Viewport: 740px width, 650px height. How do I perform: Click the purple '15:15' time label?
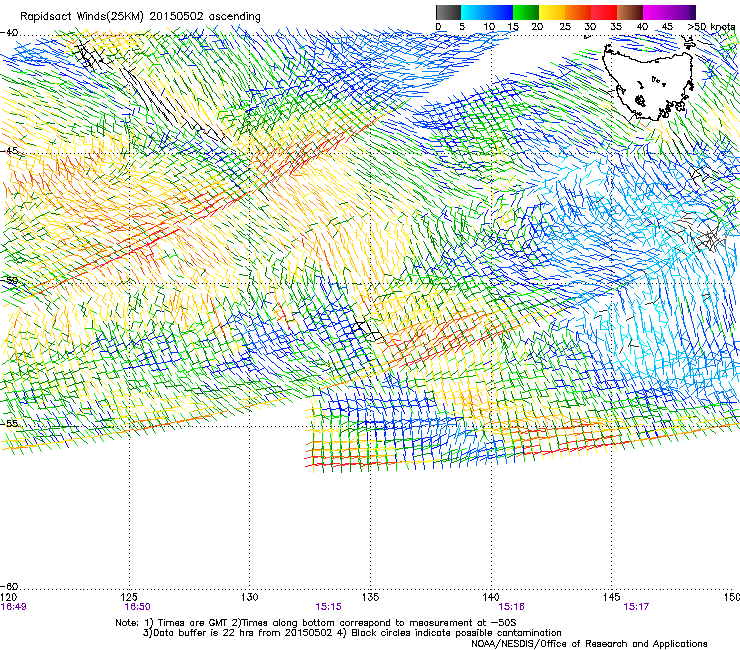pos(328,607)
